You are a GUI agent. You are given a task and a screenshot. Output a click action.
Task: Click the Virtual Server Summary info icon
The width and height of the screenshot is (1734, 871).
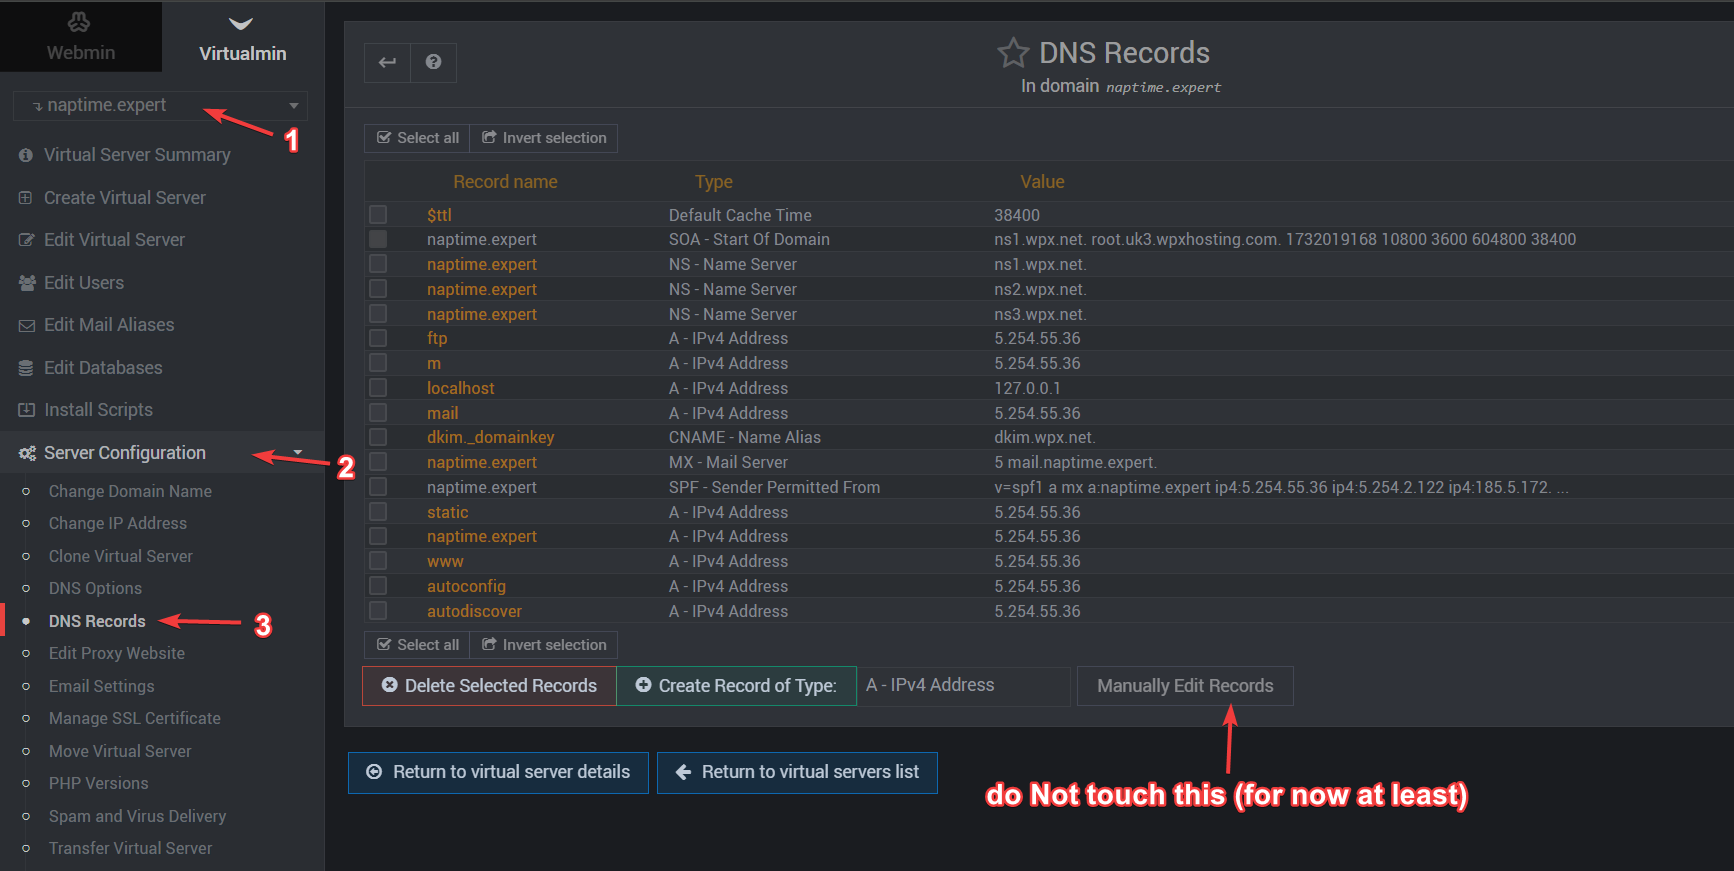pyautogui.click(x=26, y=155)
